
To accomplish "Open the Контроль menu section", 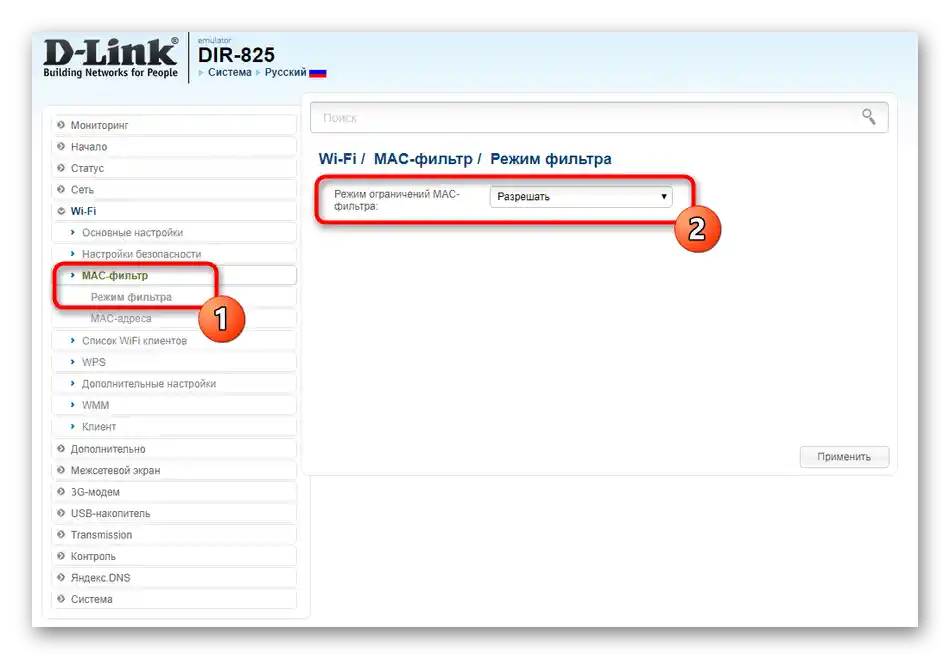I will click(x=174, y=556).
